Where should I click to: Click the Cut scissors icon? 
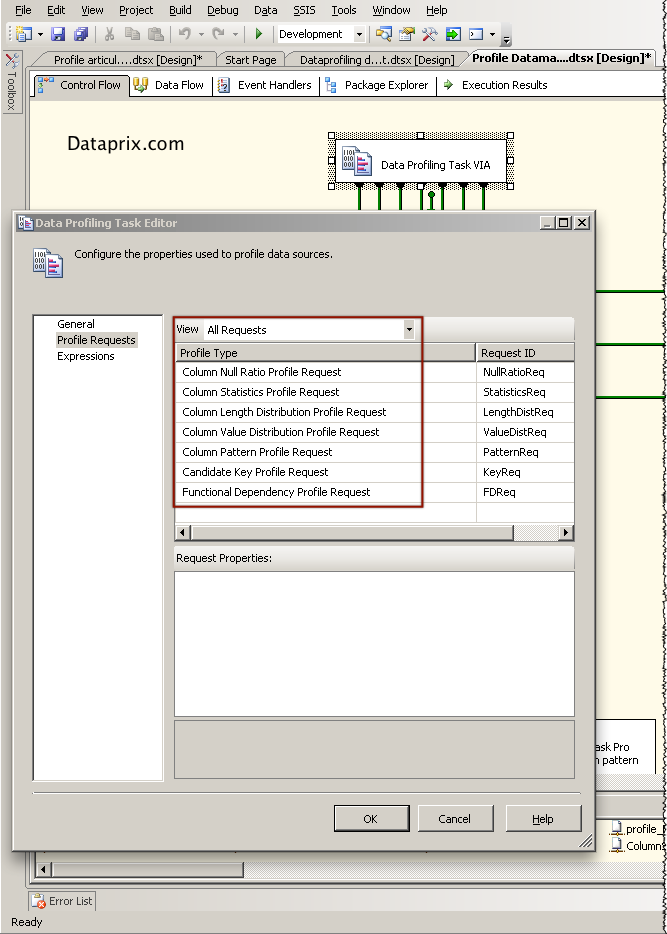click(109, 34)
